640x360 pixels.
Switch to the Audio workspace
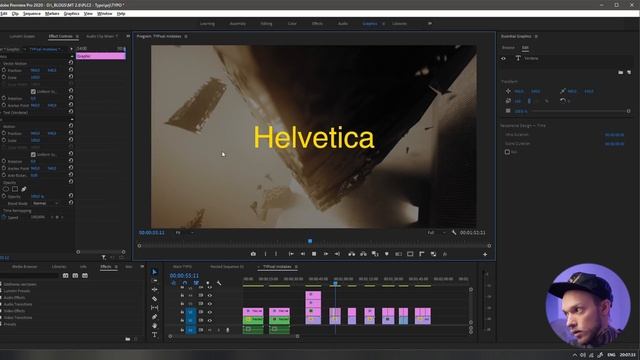pyautogui.click(x=343, y=24)
